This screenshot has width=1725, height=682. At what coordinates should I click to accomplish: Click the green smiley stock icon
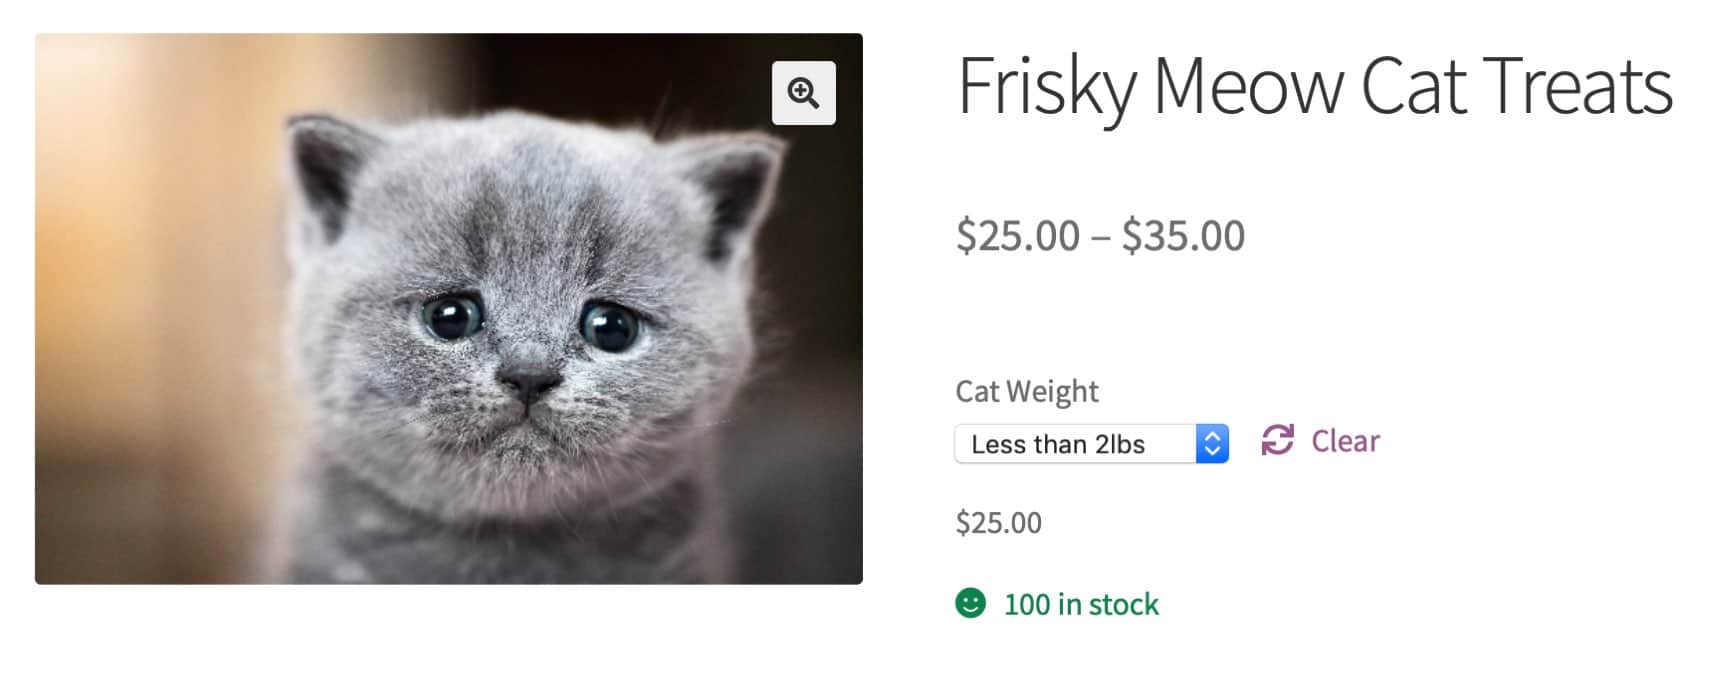coord(970,603)
